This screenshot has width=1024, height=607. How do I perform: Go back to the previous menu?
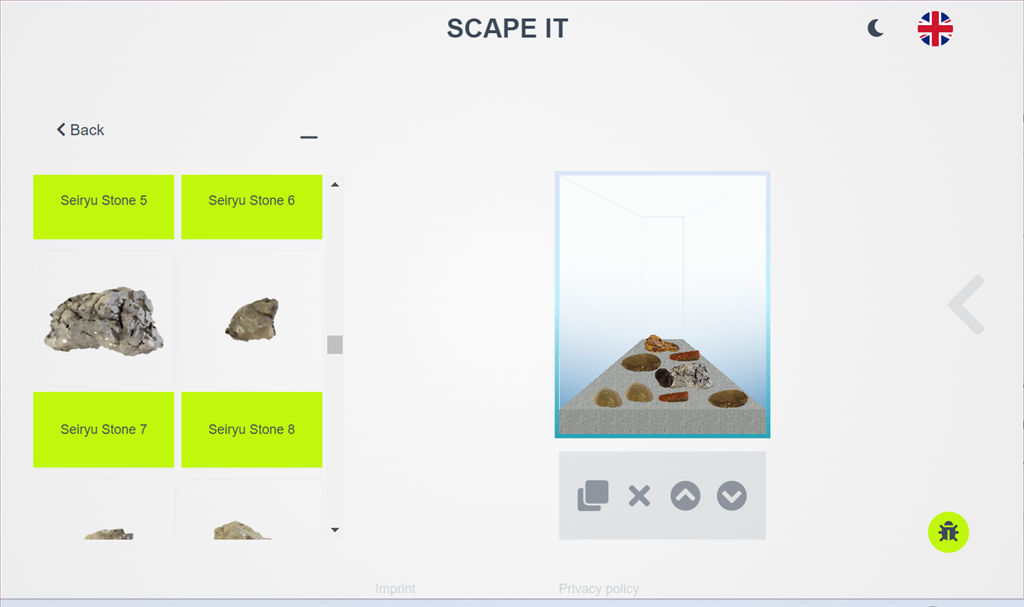point(80,130)
